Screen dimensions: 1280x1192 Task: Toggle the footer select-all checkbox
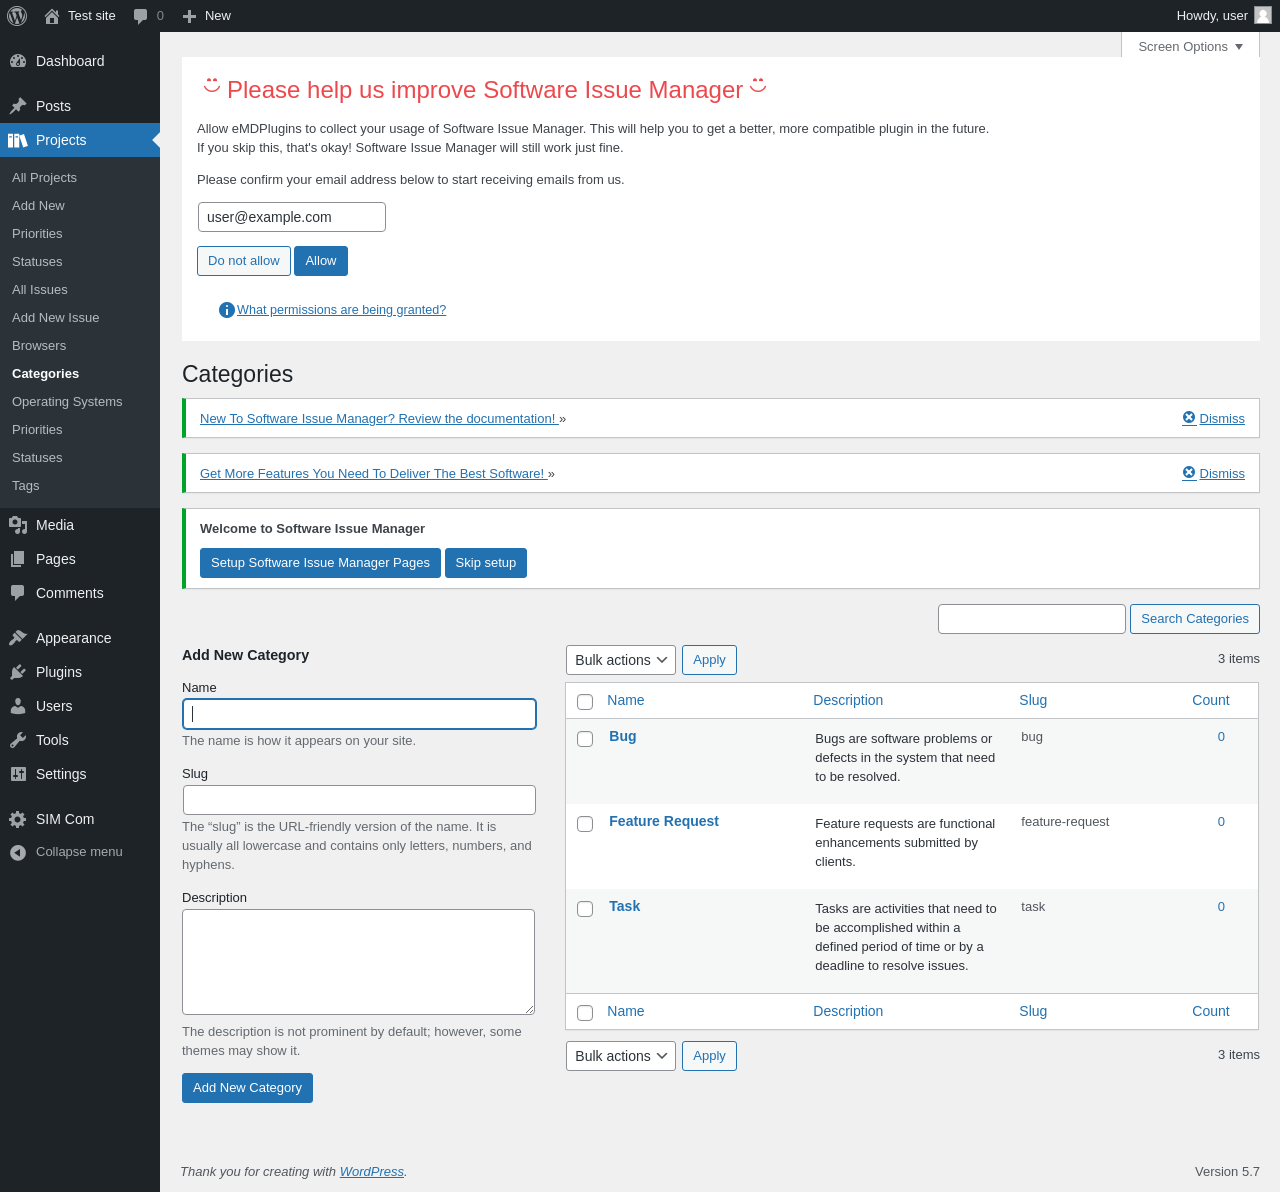coord(585,1013)
